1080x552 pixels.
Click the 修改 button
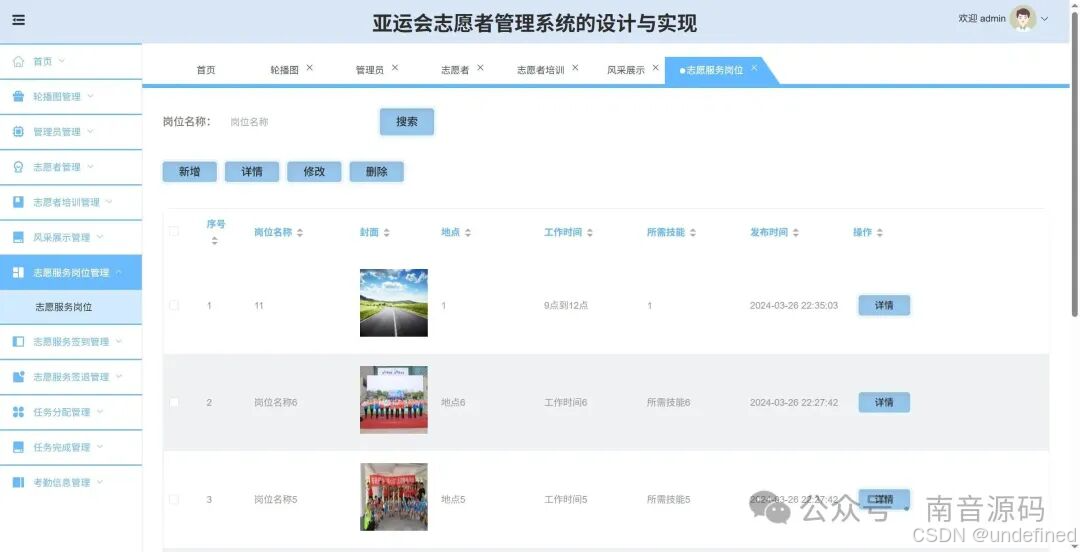pyautogui.click(x=314, y=172)
